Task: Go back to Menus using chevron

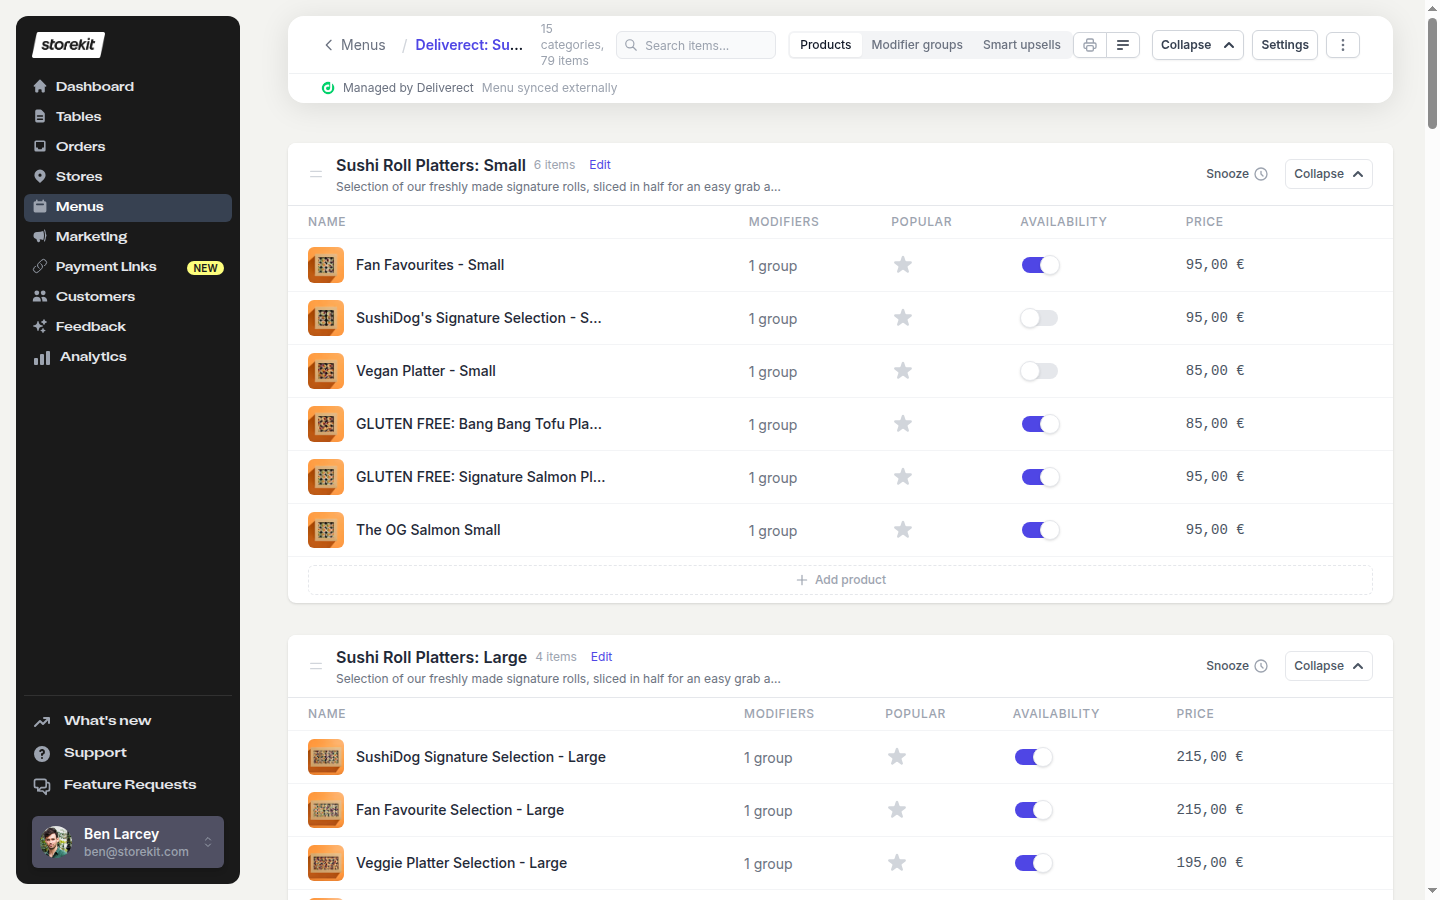Action: [x=328, y=45]
